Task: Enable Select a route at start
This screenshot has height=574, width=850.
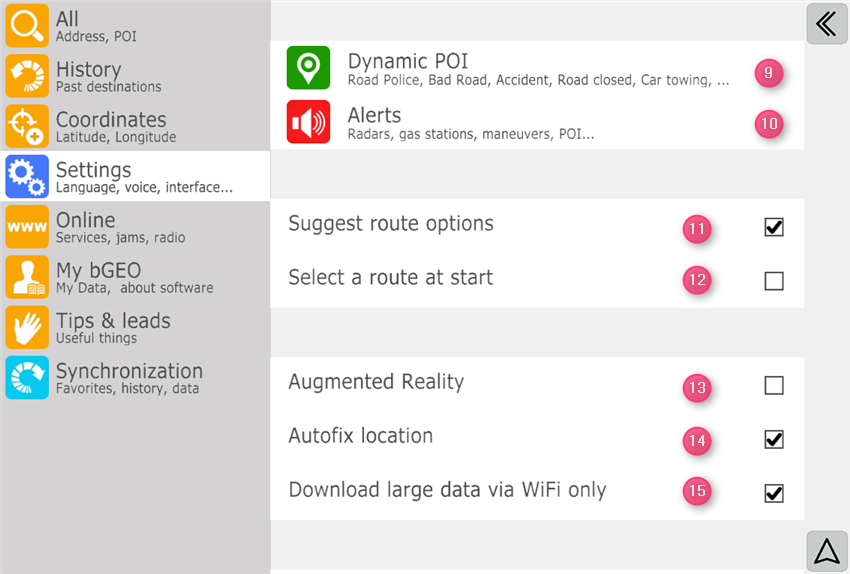Action: [774, 281]
